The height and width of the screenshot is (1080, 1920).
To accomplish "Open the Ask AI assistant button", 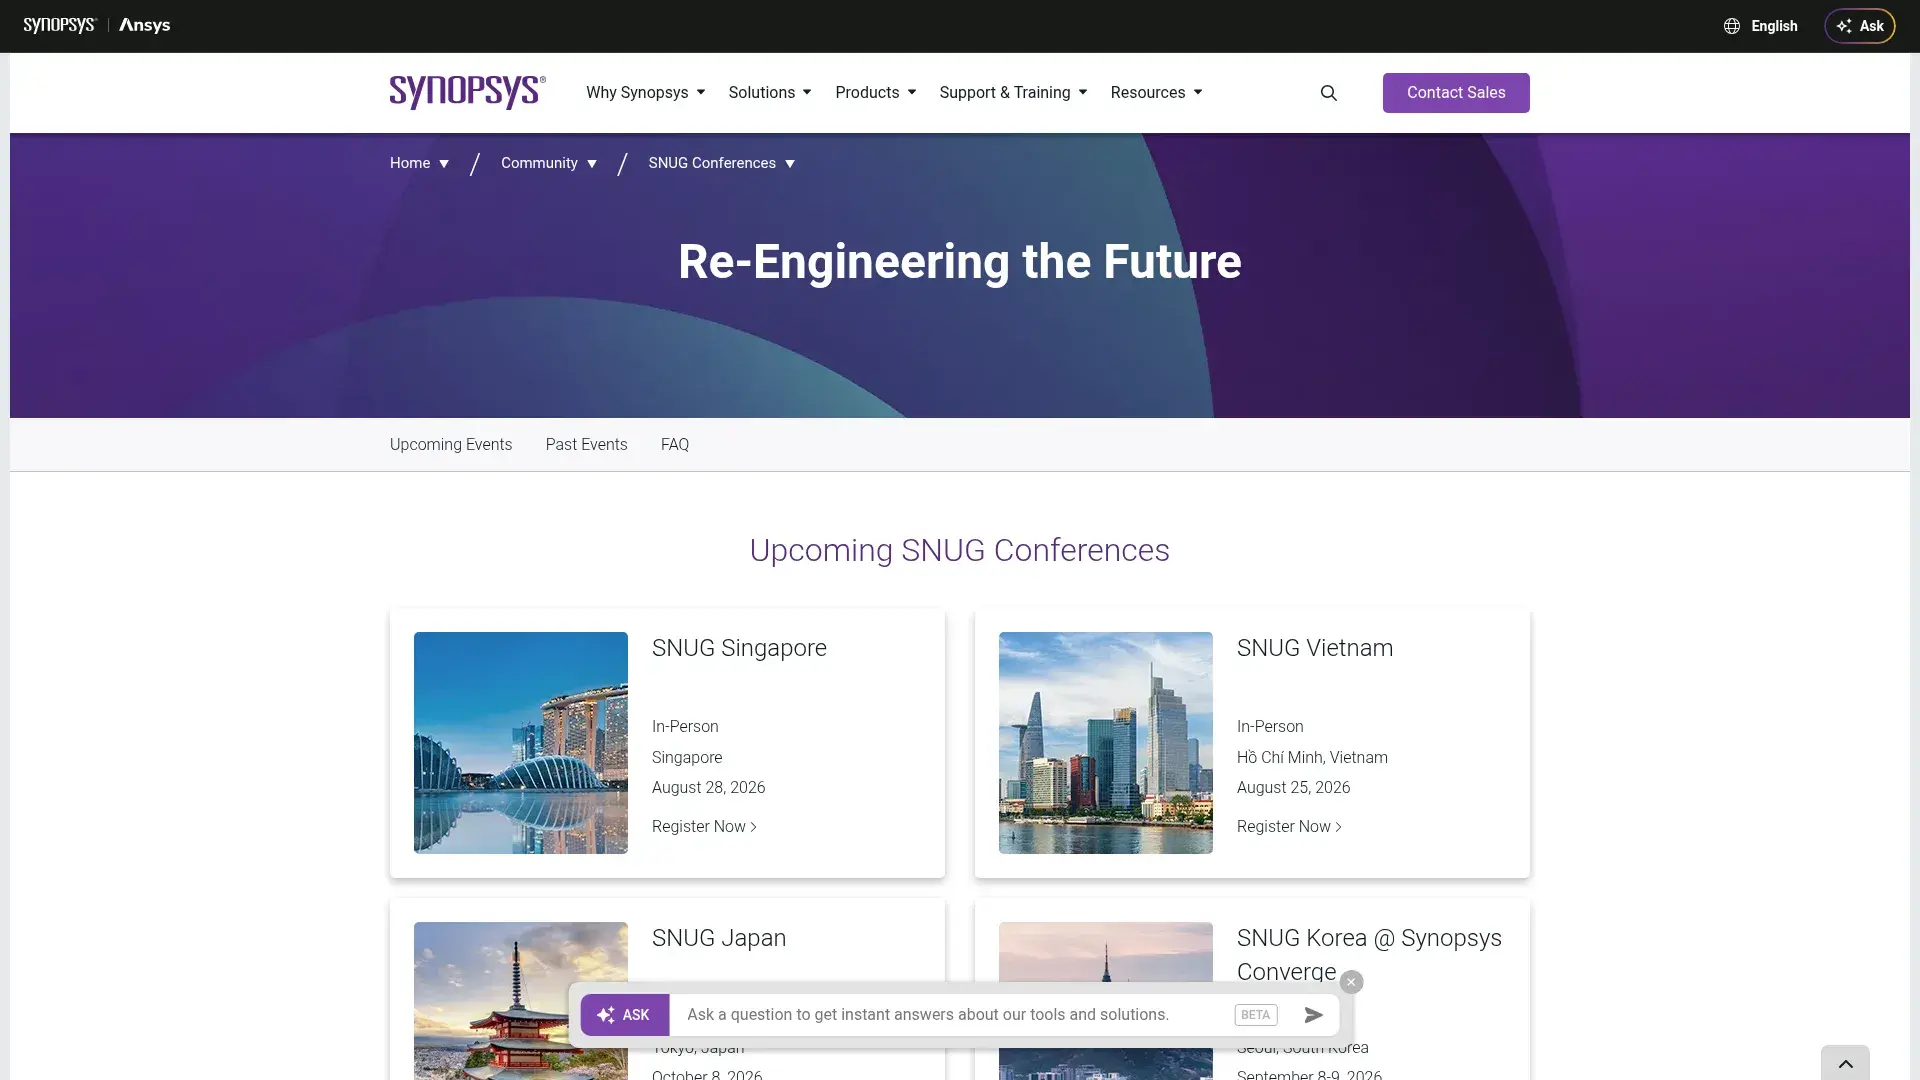I will coord(1859,26).
